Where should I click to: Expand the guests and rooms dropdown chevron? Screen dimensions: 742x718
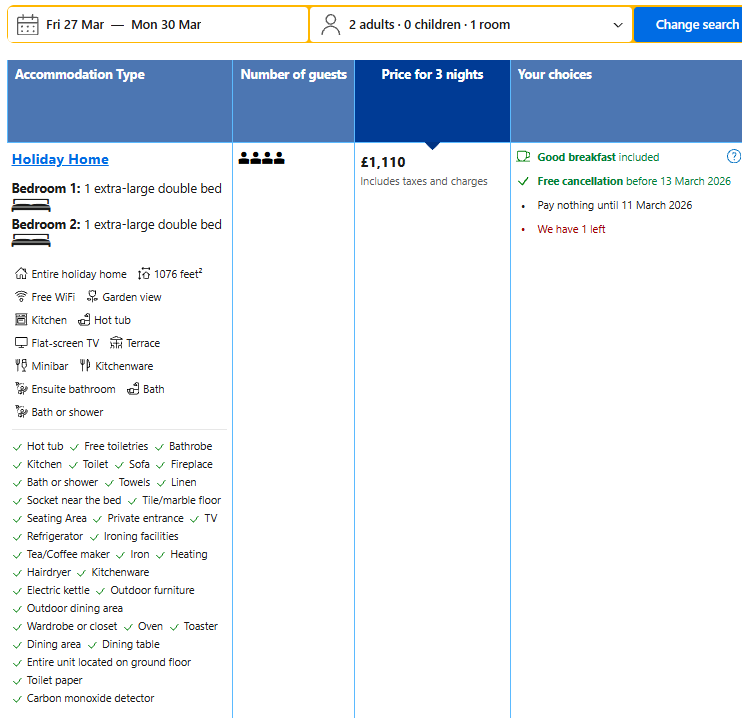click(617, 25)
